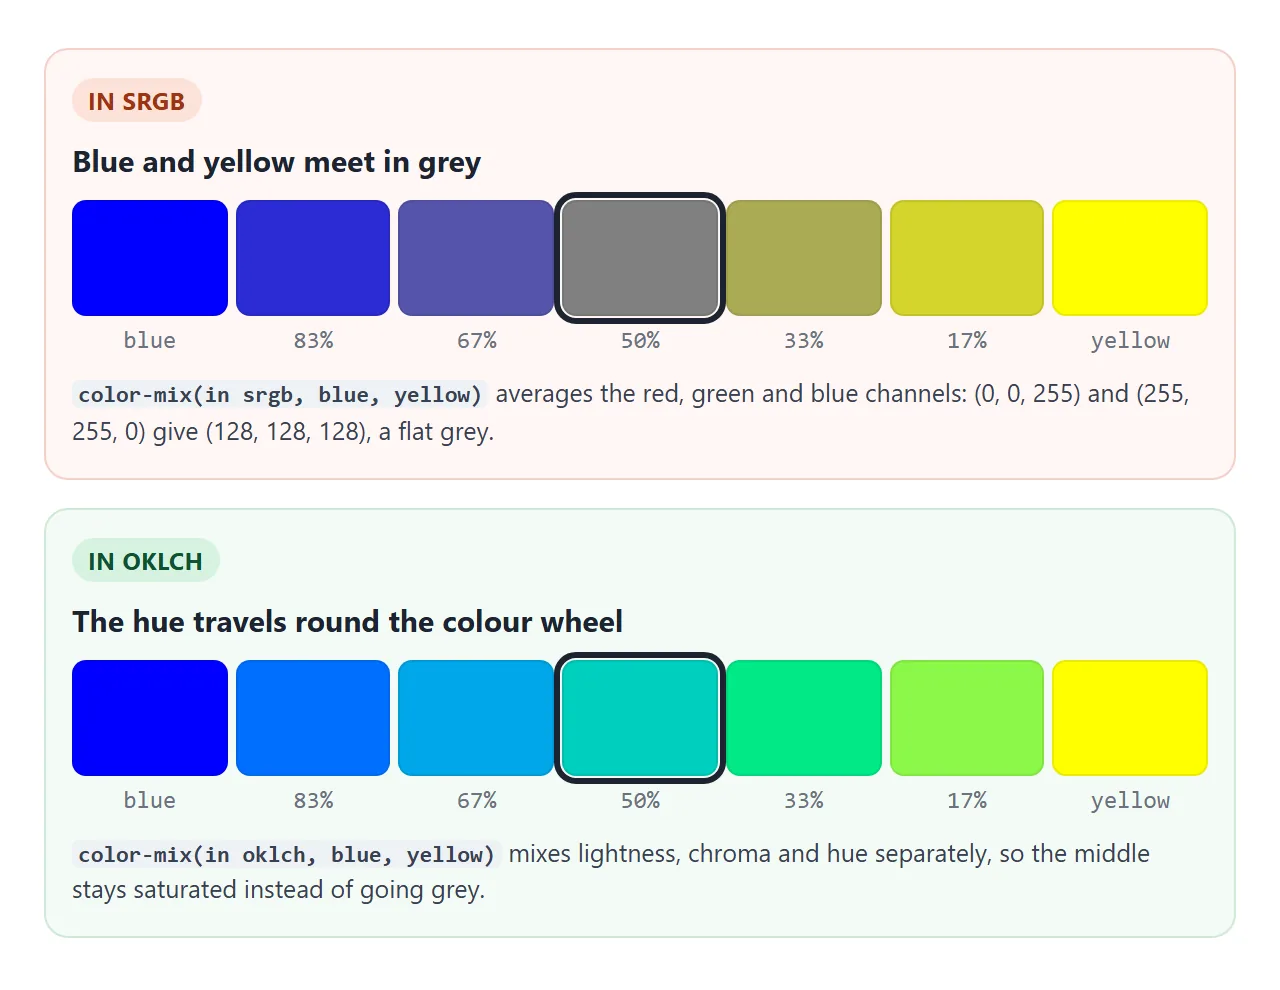Click the teal 50% swatch in OKLCH
Image resolution: width=1280 pixels, height=990 pixels.
pos(640,718)
